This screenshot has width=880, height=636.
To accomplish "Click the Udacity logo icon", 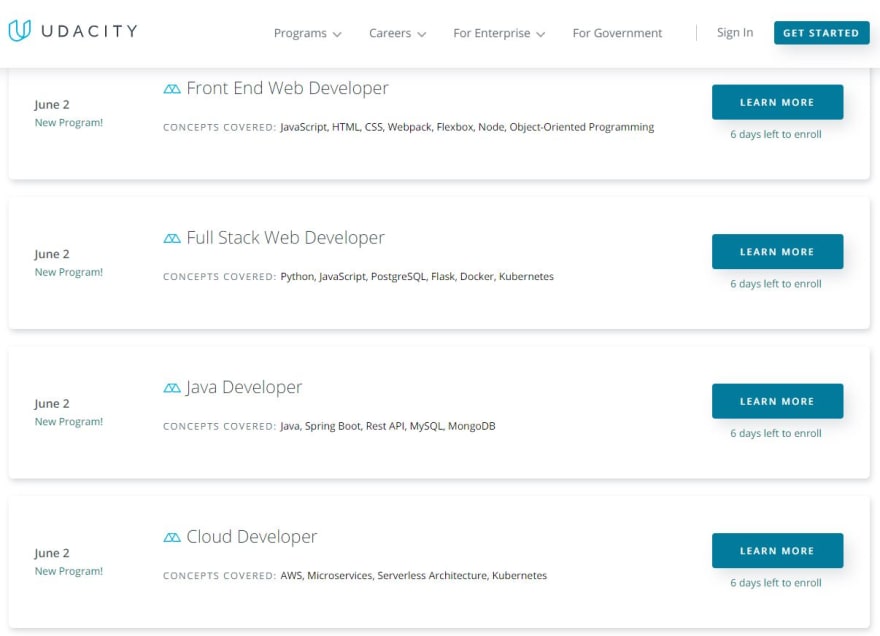I will pos(20,30).
